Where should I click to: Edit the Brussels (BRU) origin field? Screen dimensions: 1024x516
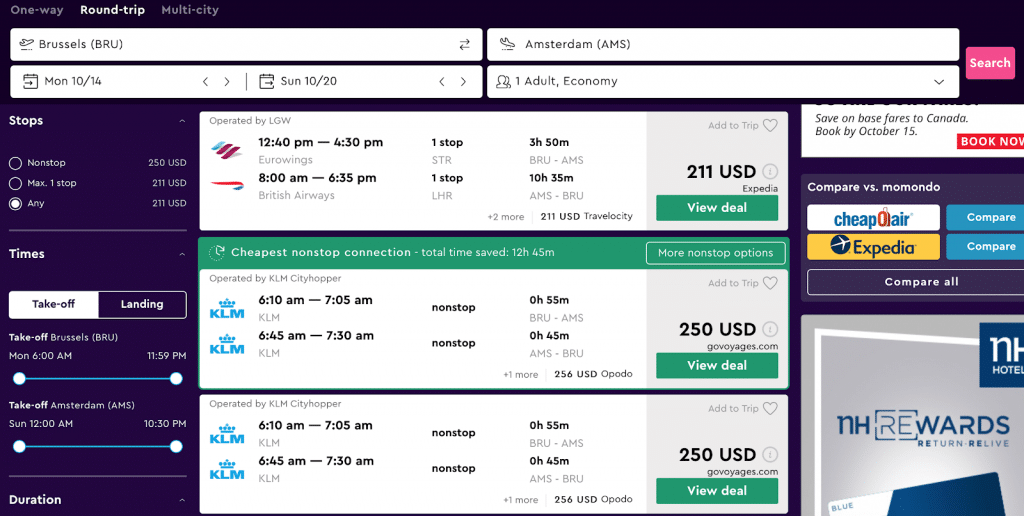tap(246, 44)
